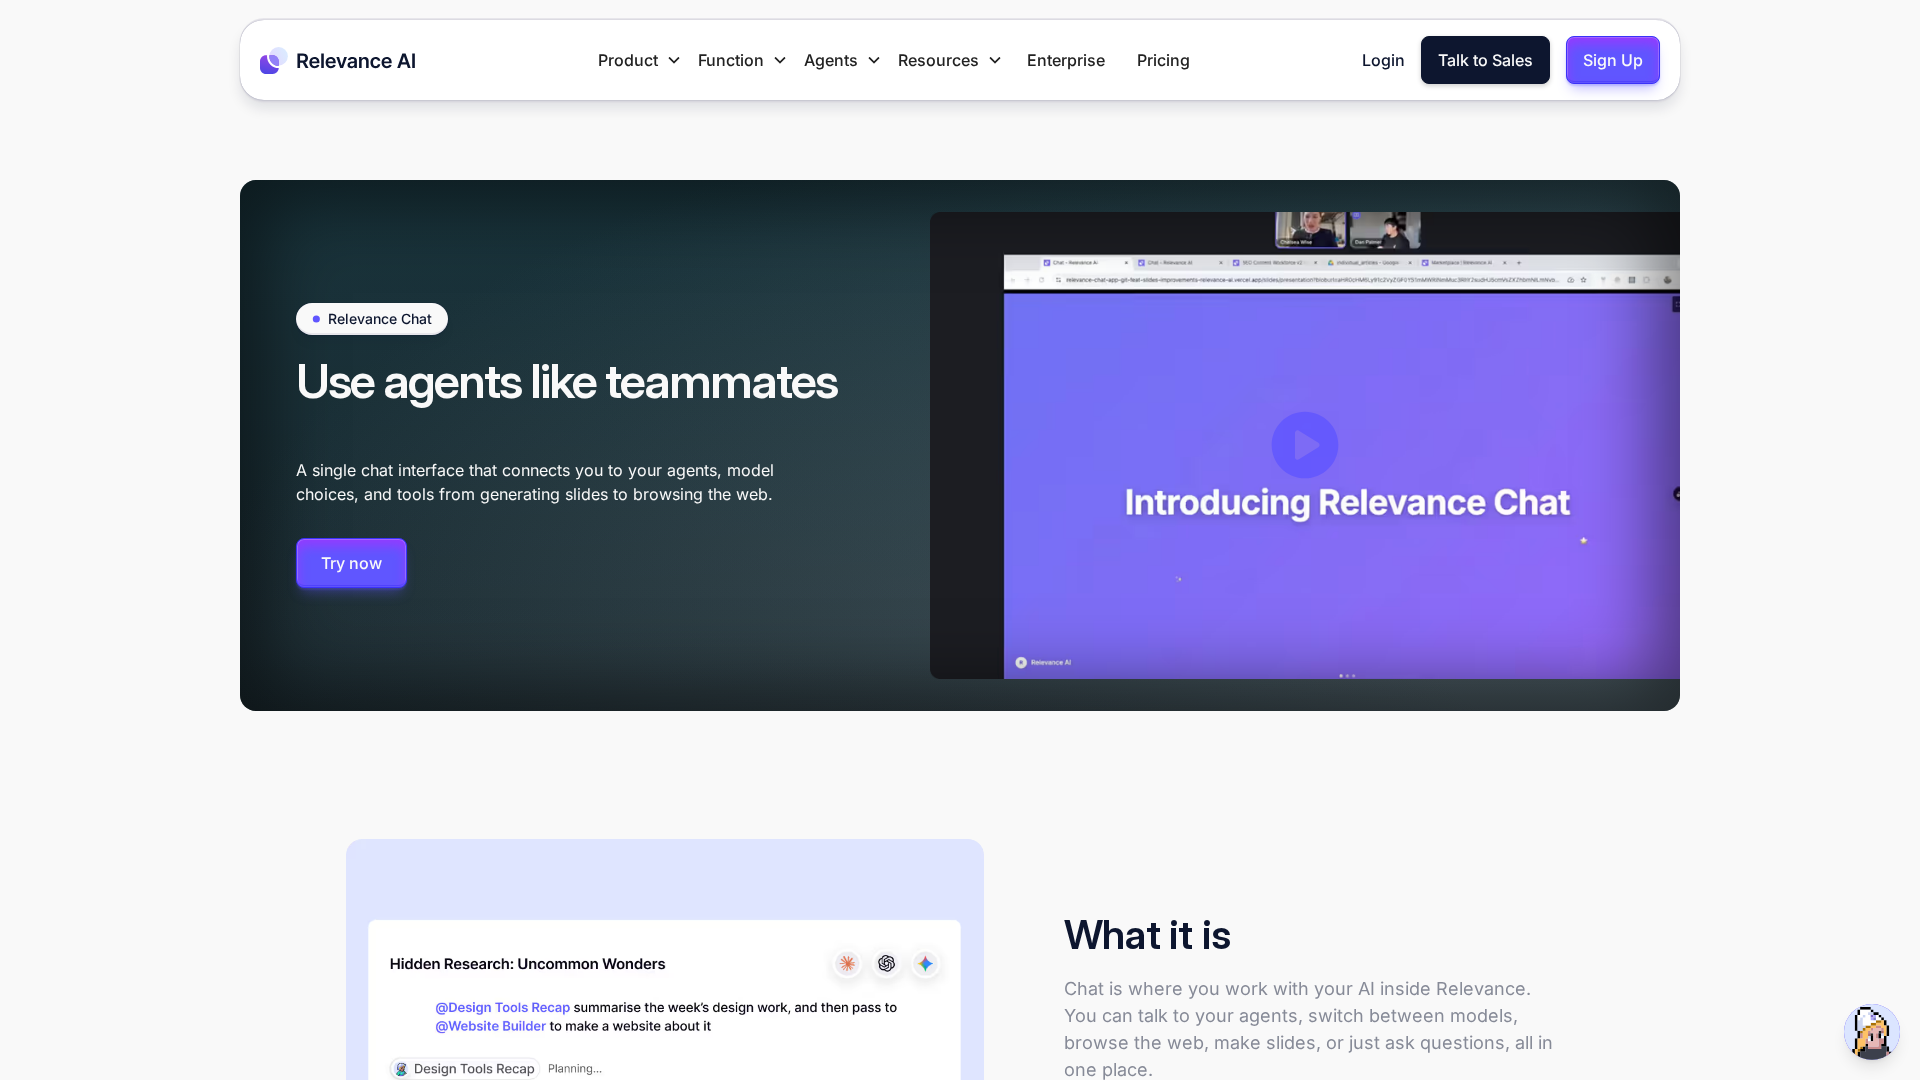
Task: Expand the Resources dropdown menu
Action: (x=948, y=60)
